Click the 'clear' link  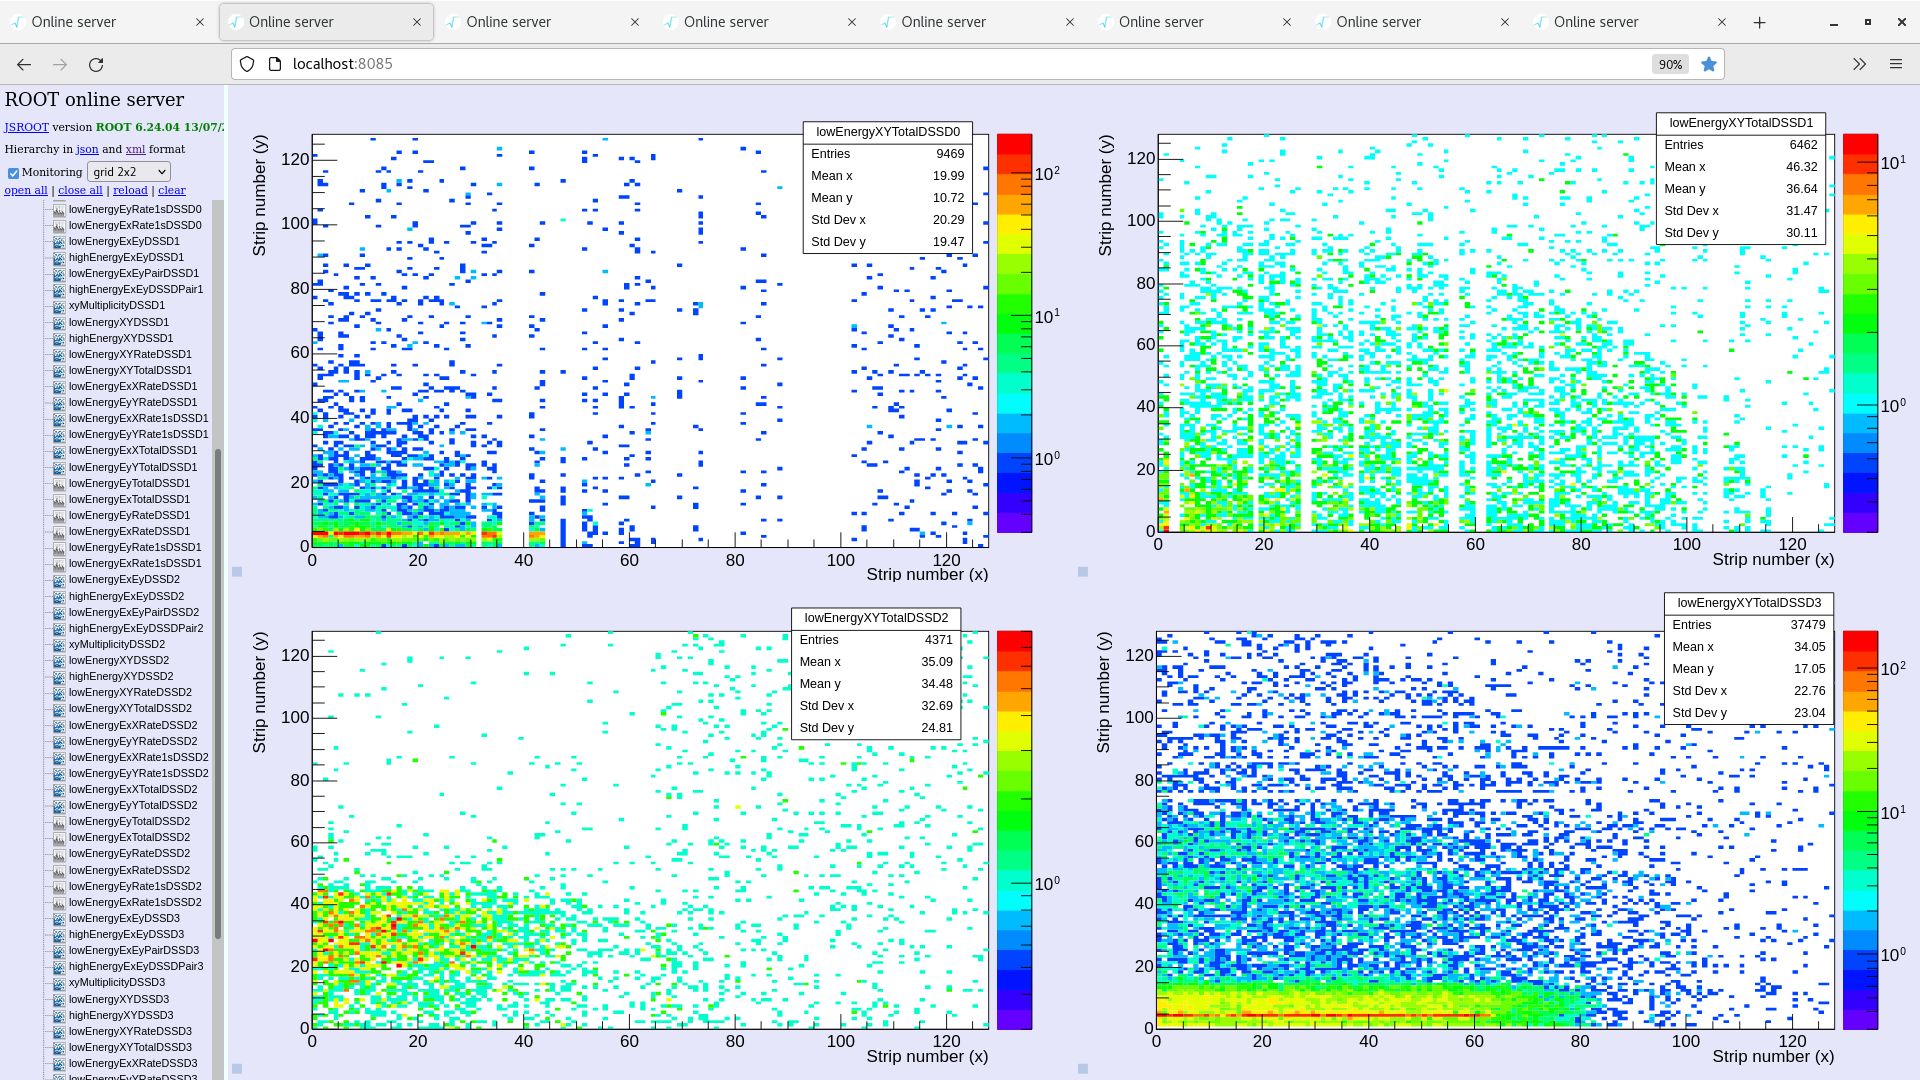171,190
